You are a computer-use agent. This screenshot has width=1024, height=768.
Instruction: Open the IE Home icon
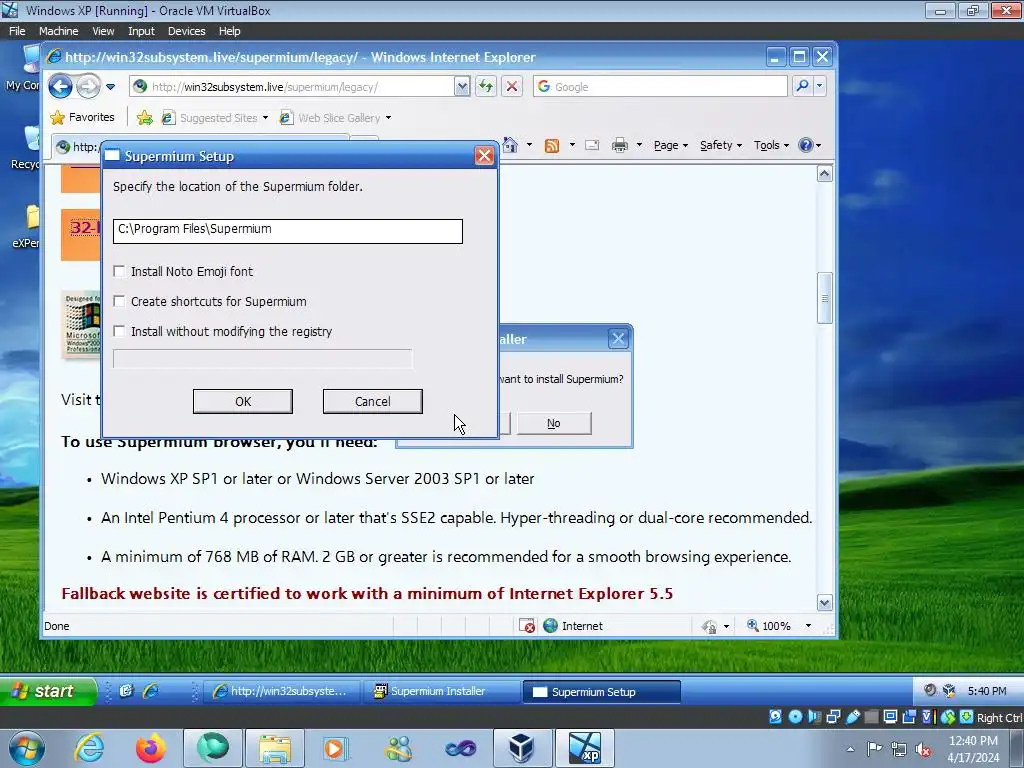[x=510, y=145]
